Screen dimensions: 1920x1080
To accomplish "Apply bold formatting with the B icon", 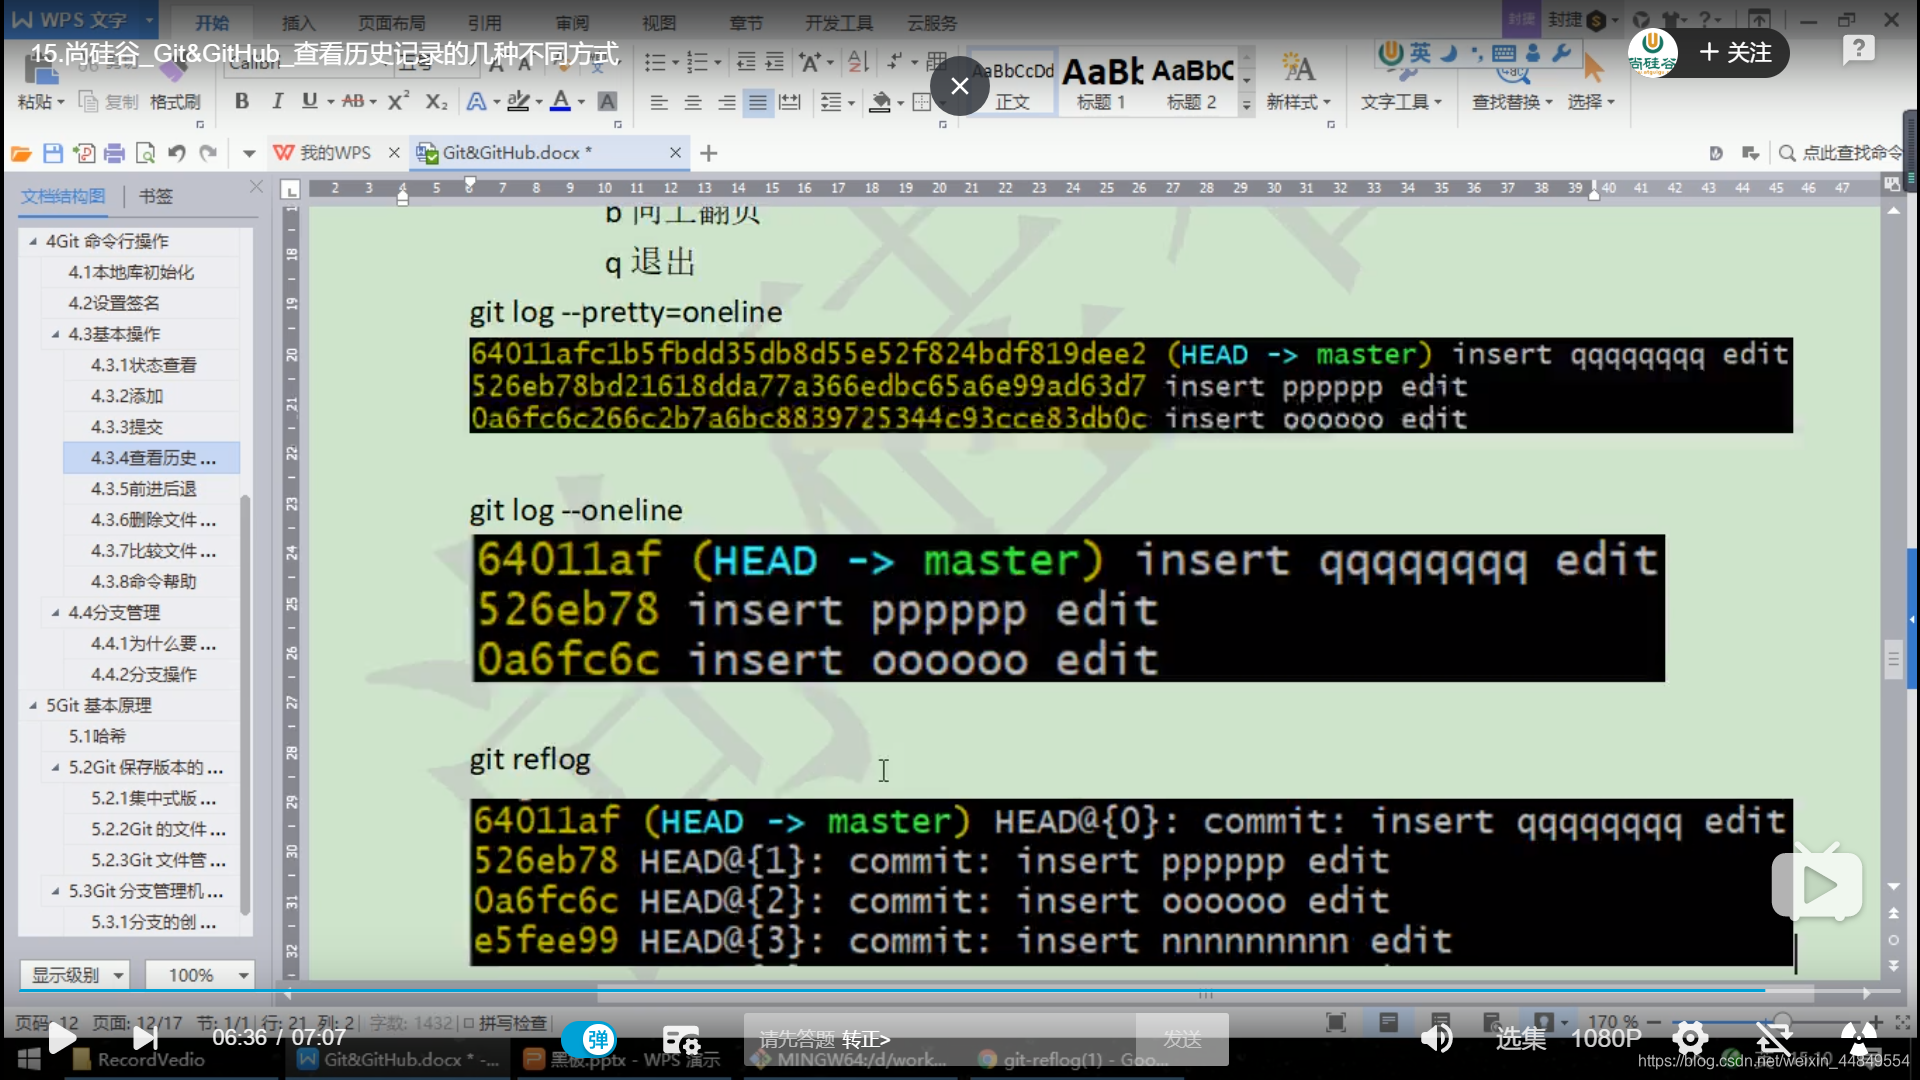I will point(241,101).
